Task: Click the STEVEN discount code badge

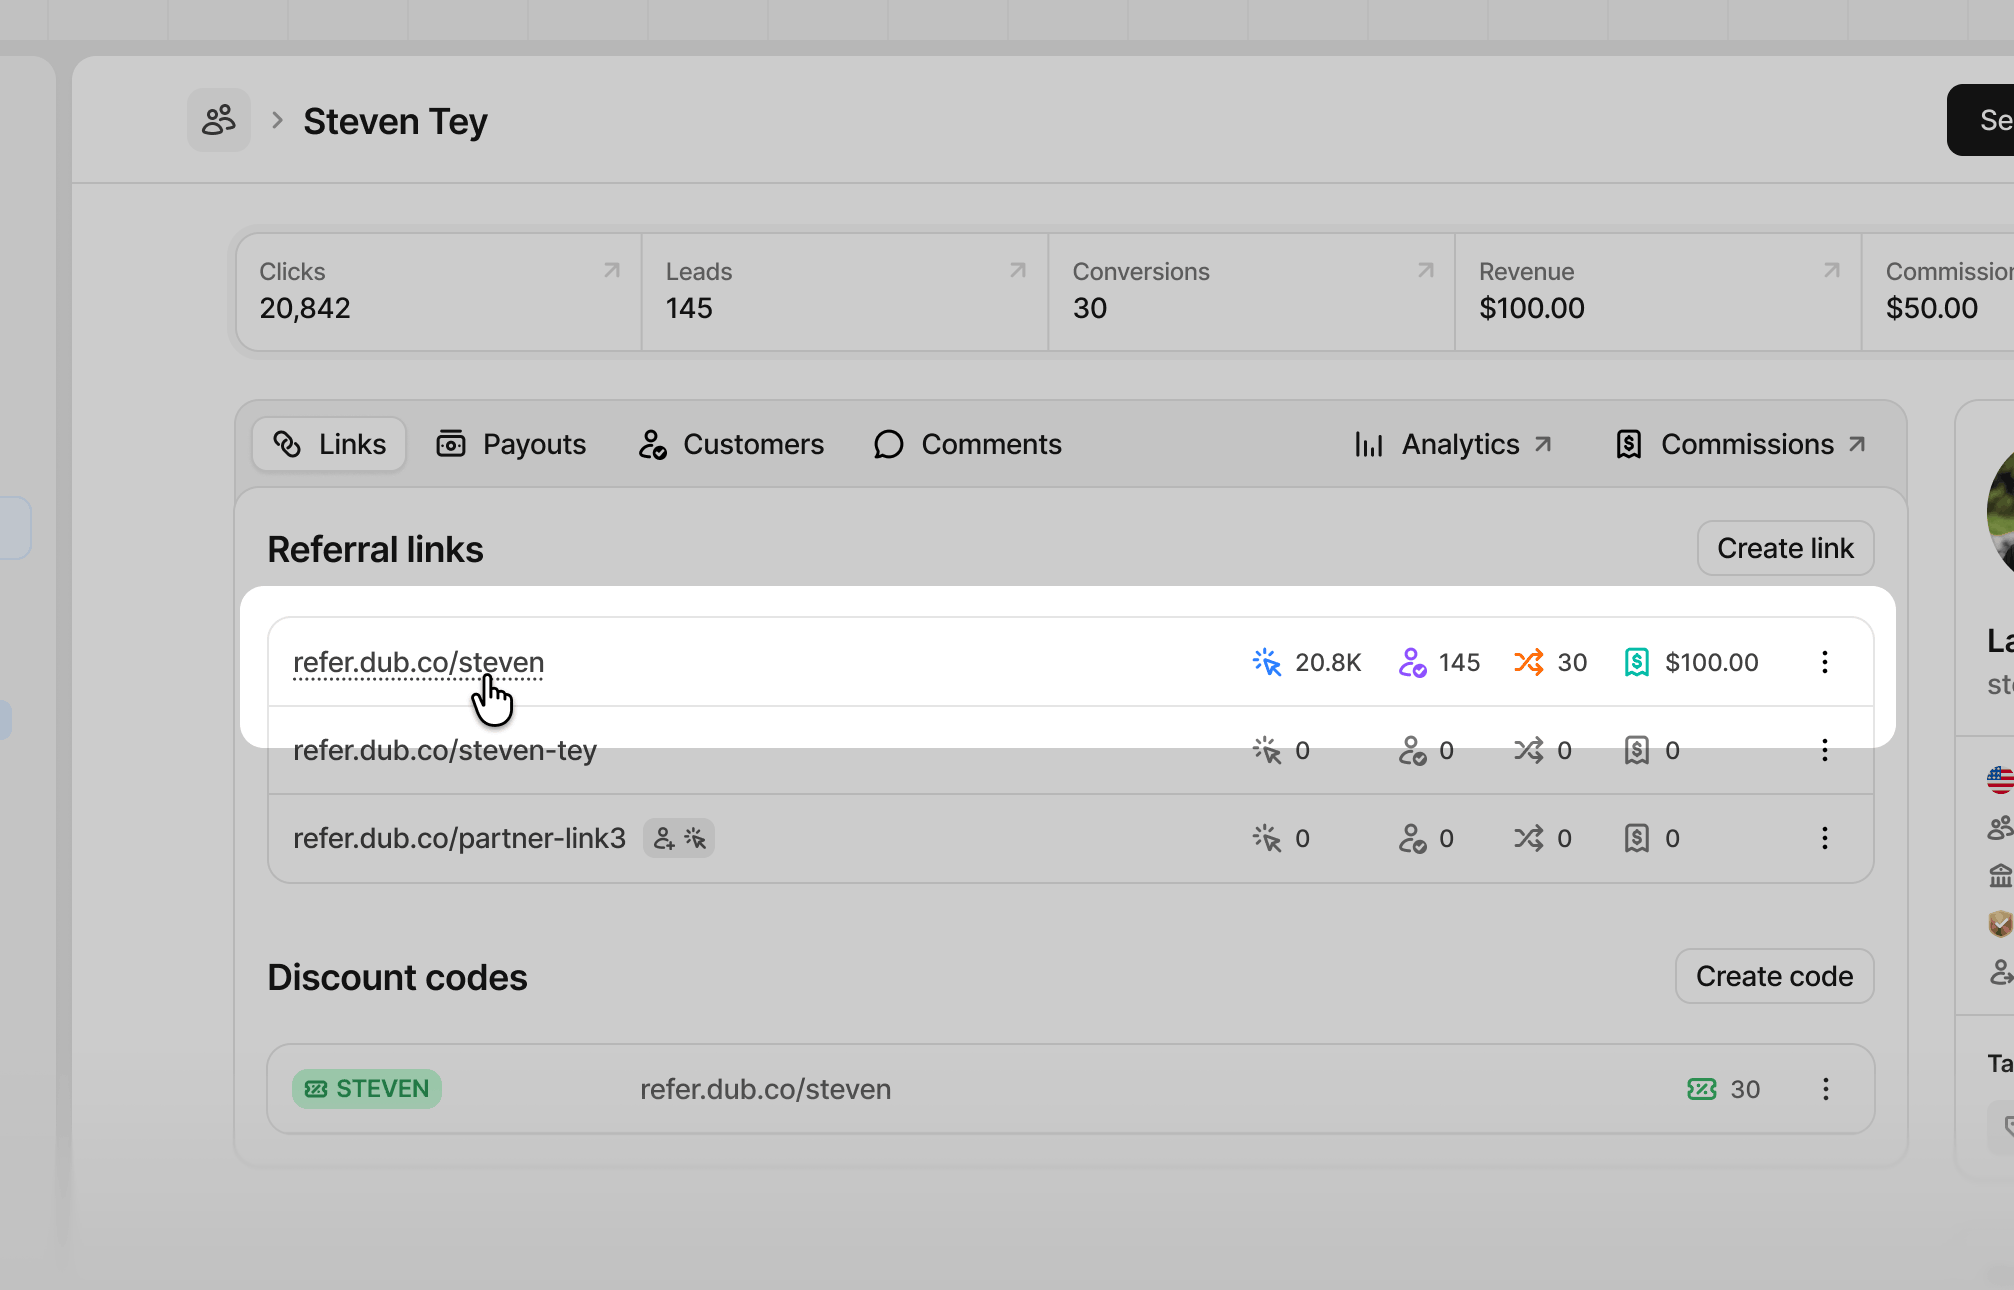Action: 367,1089
